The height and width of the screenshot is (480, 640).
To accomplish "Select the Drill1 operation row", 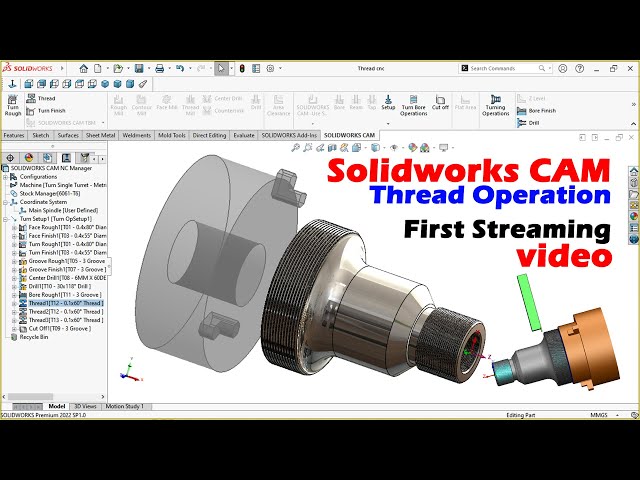I will click(x=55, y=287).
